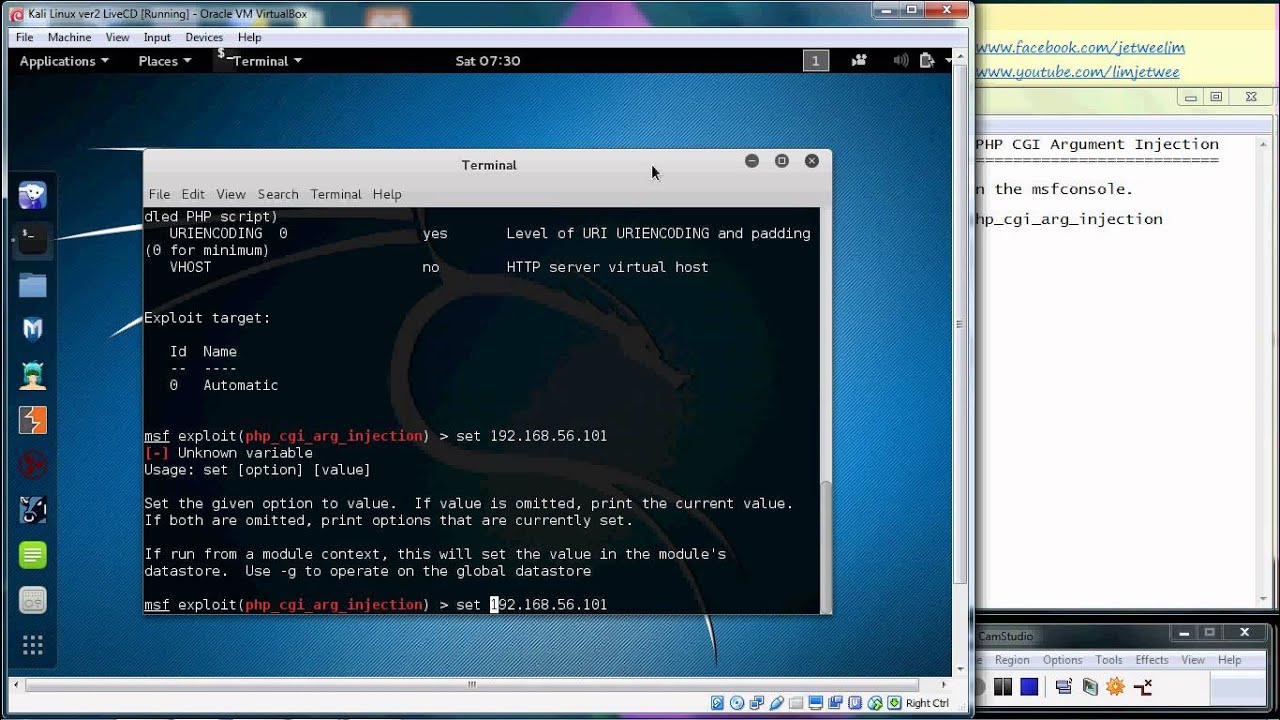The image size is (1280, 720).
Task: Click the CamStudio orange gear options icon
Action: [x=1116, y=686]
